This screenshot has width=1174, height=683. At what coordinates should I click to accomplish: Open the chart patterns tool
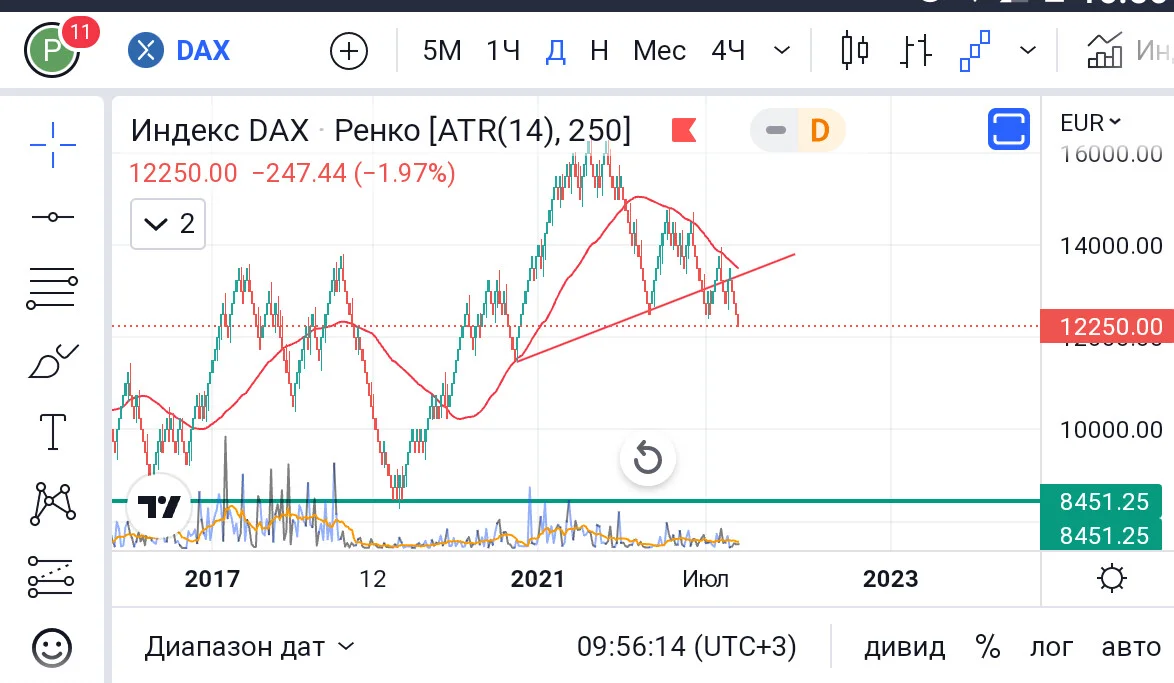click(x=52, y=504)
